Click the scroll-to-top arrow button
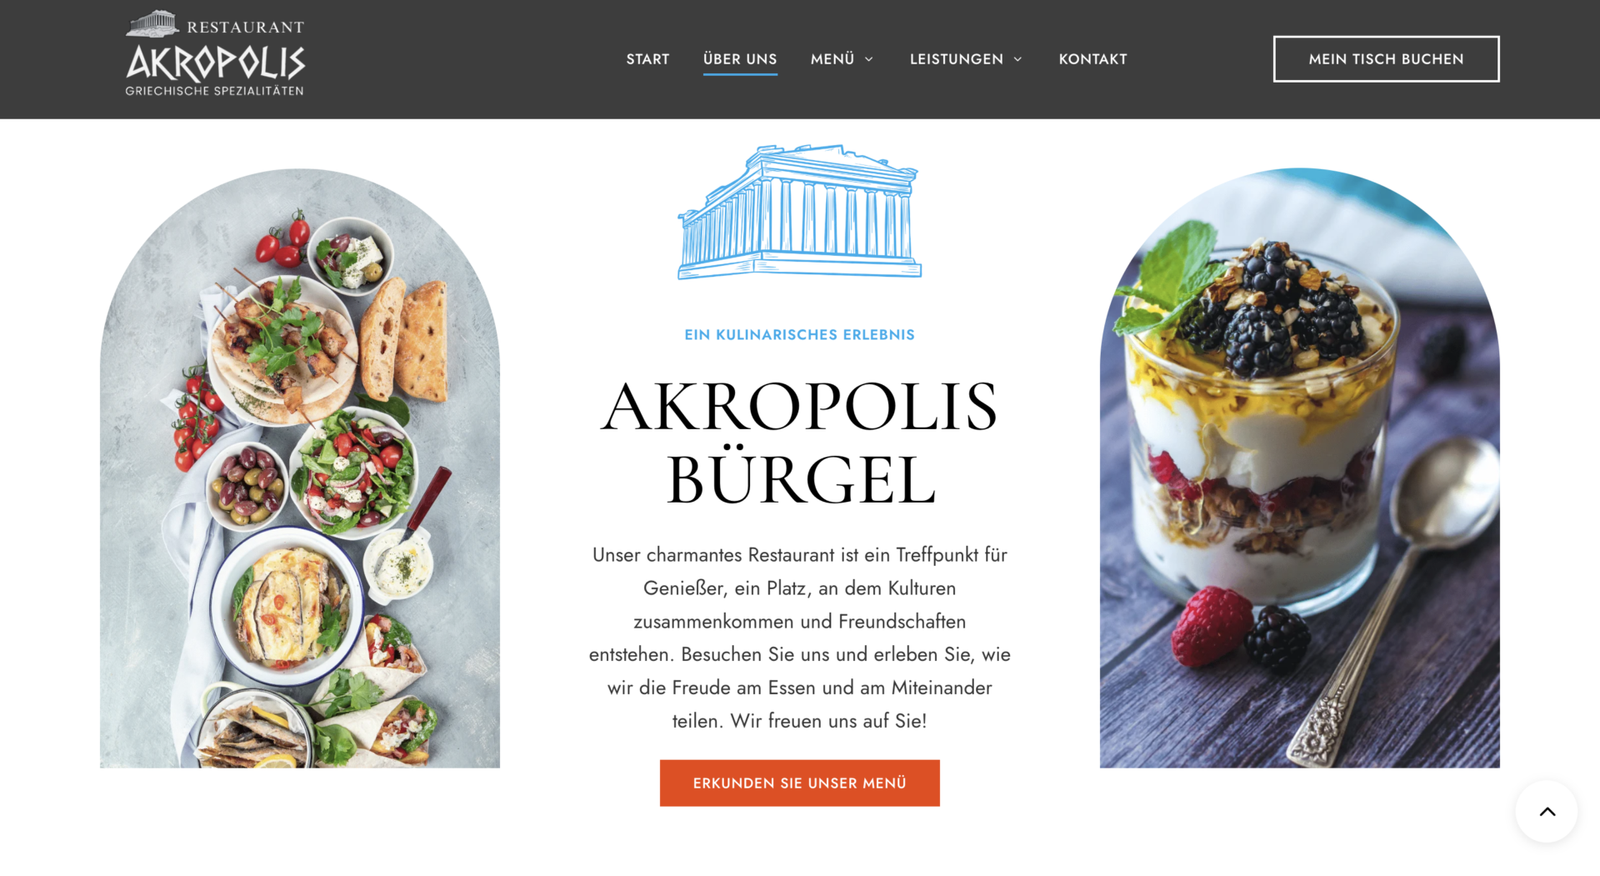Image resolution: width=1600 pixels, height=876 pixels. (1547, 812)
